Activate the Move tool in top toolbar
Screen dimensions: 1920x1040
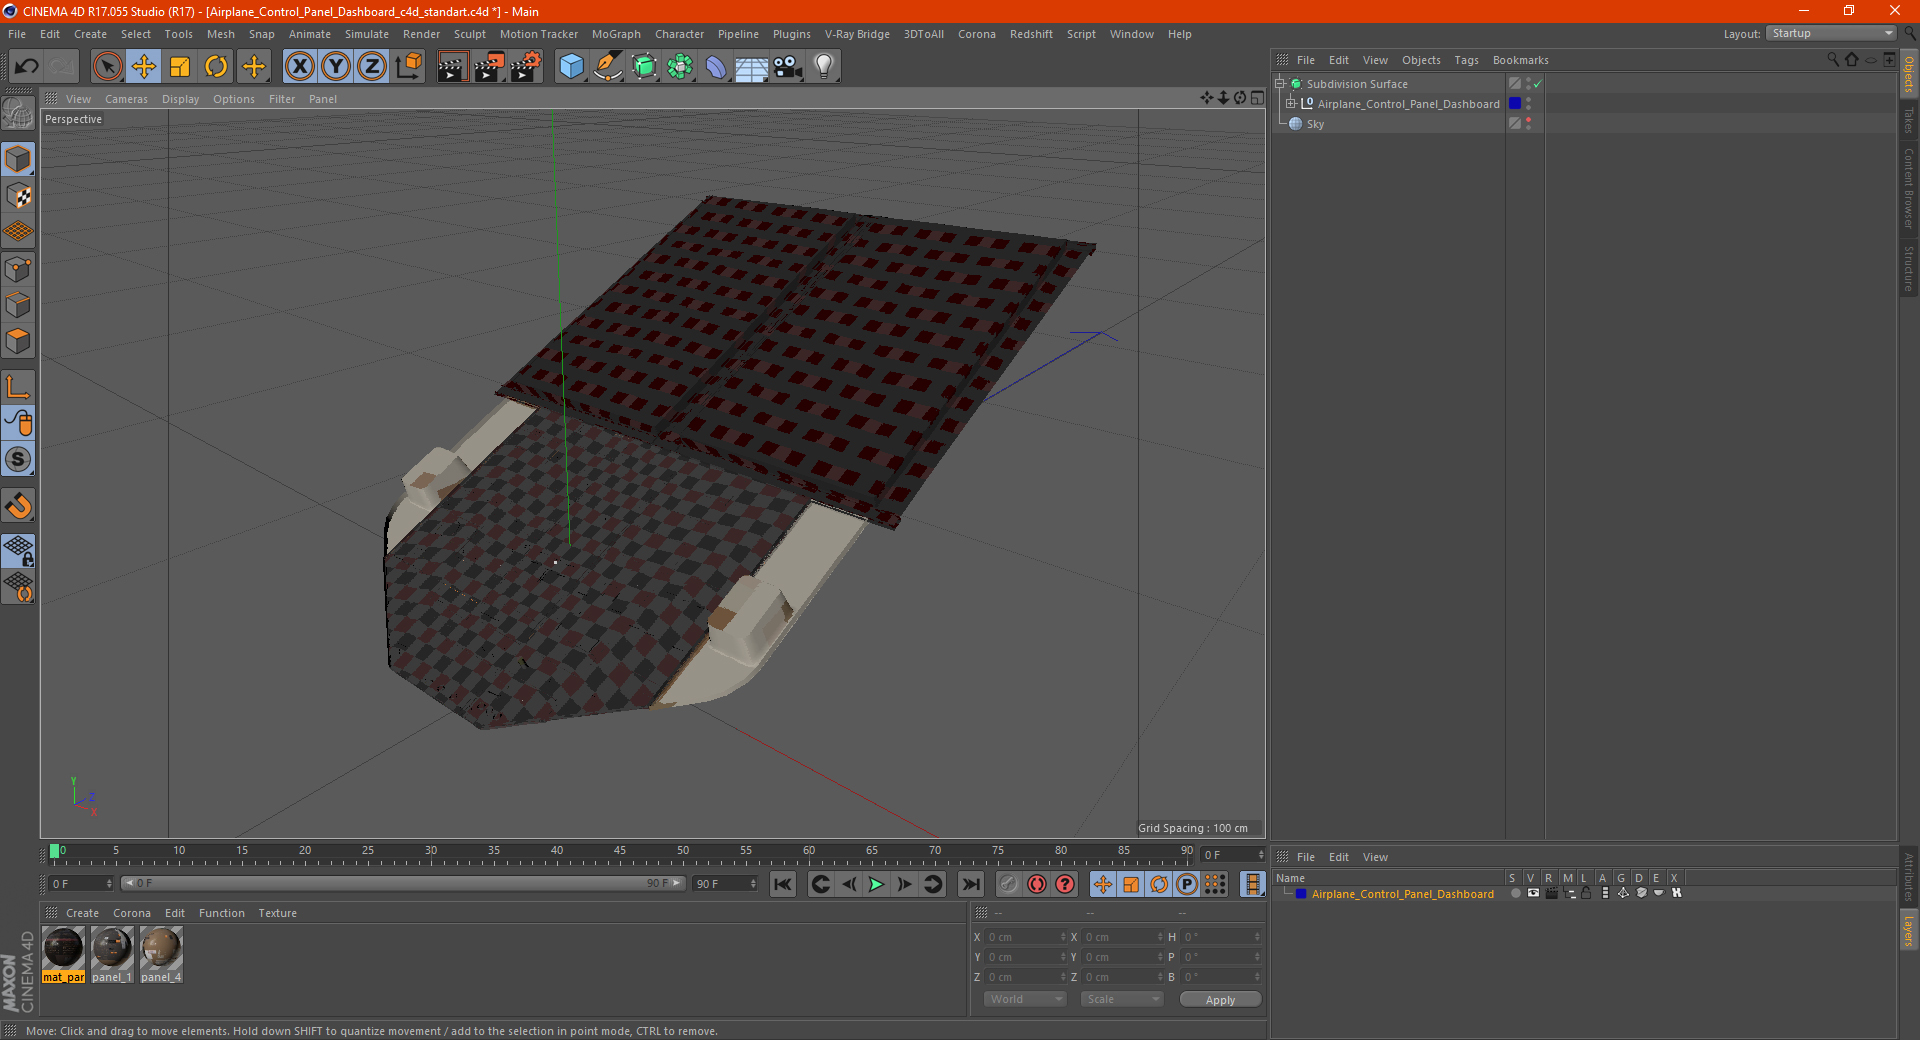click(x=144, y=67)
